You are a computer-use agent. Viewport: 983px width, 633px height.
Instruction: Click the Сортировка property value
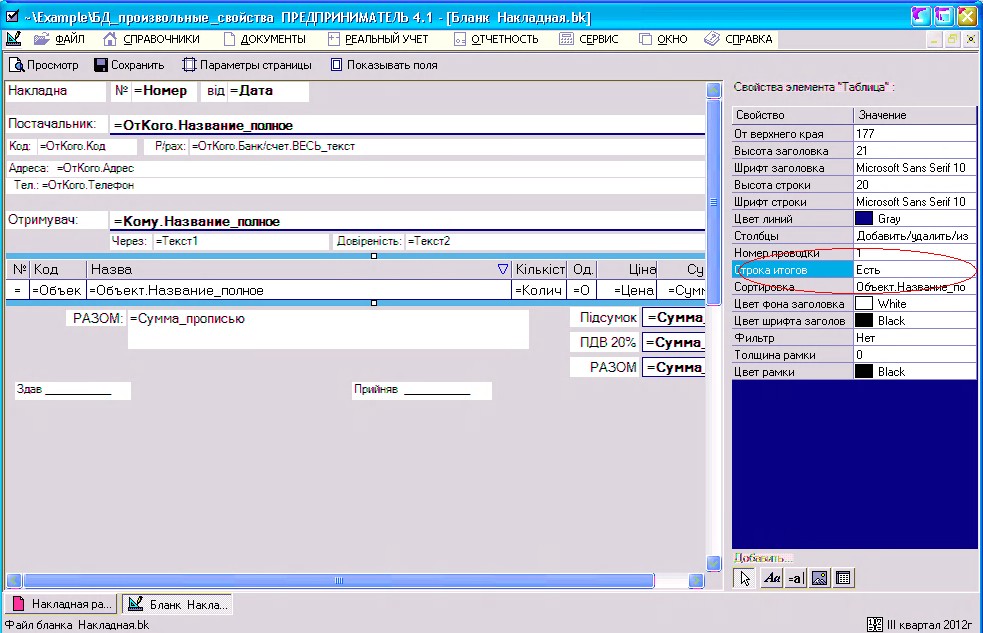coord(913,286)
